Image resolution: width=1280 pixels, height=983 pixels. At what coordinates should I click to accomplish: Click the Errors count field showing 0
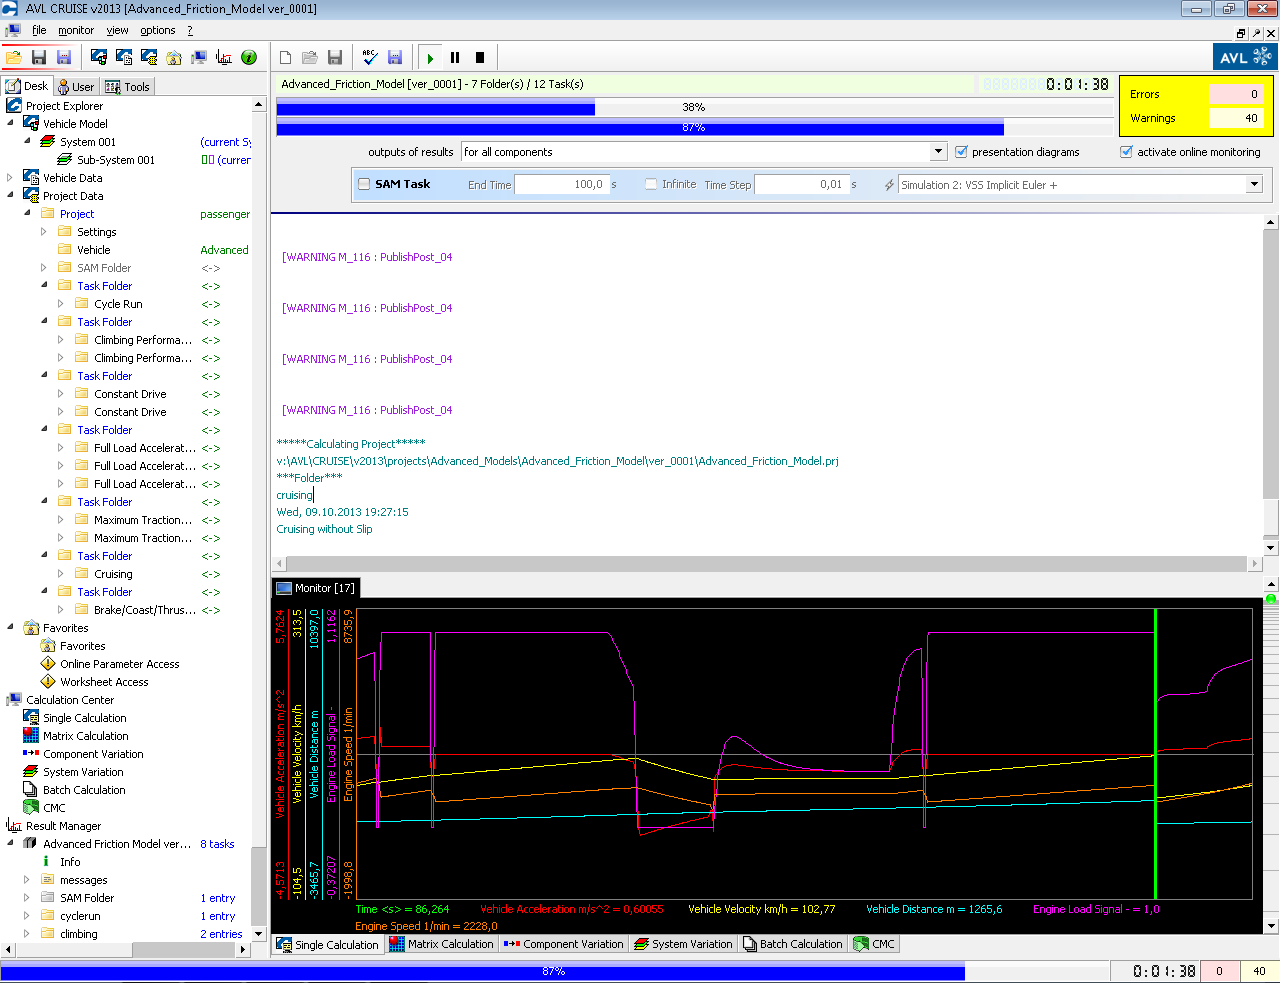(1235, 94)
